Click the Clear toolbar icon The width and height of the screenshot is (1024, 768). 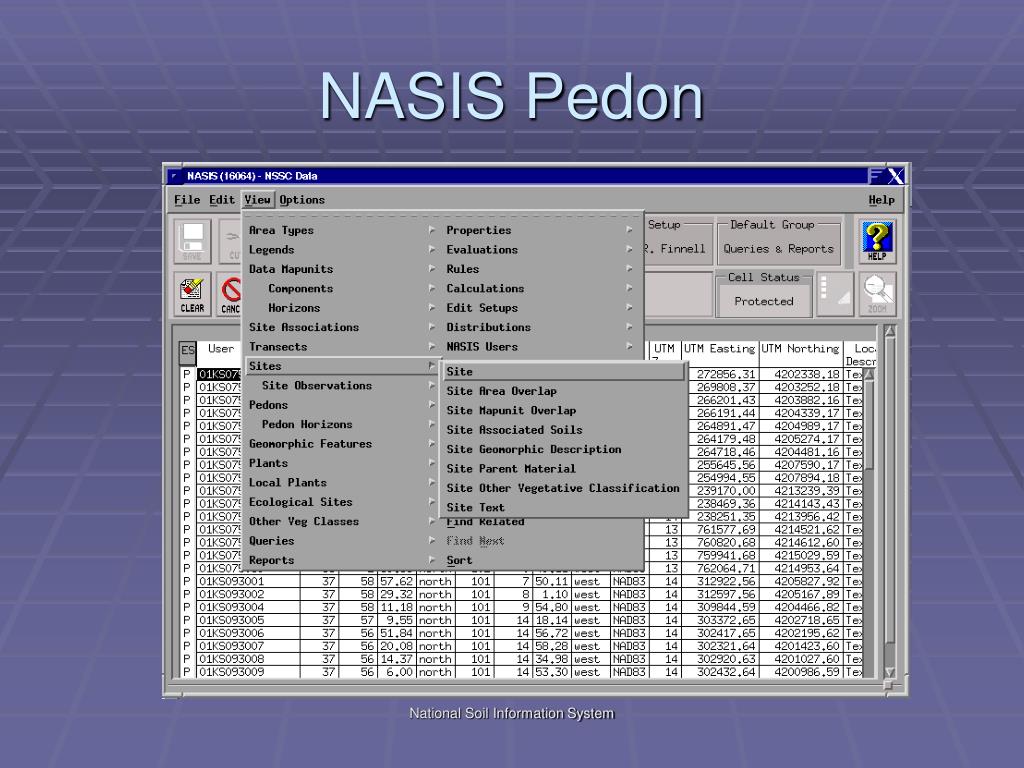click(x=192, y=295)
